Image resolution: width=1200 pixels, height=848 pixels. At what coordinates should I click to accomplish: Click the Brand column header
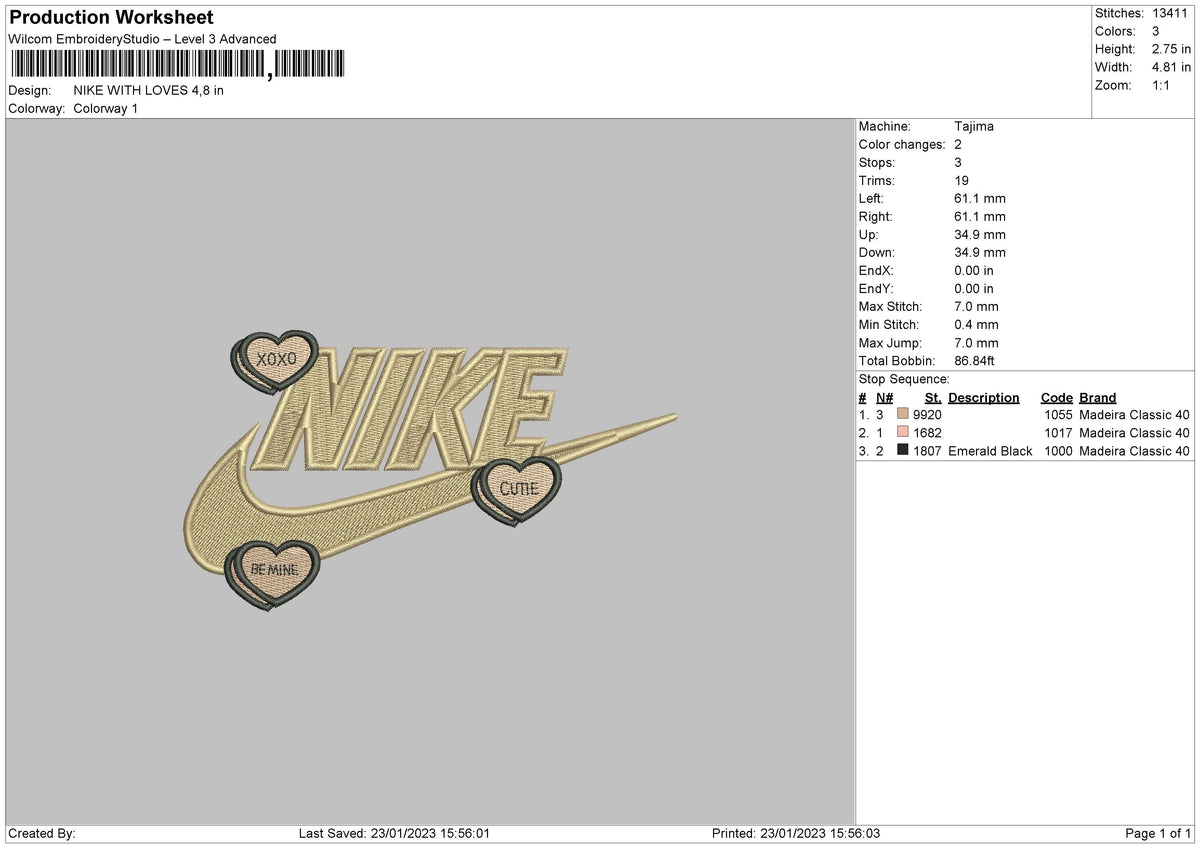(x=1097, y=397)
